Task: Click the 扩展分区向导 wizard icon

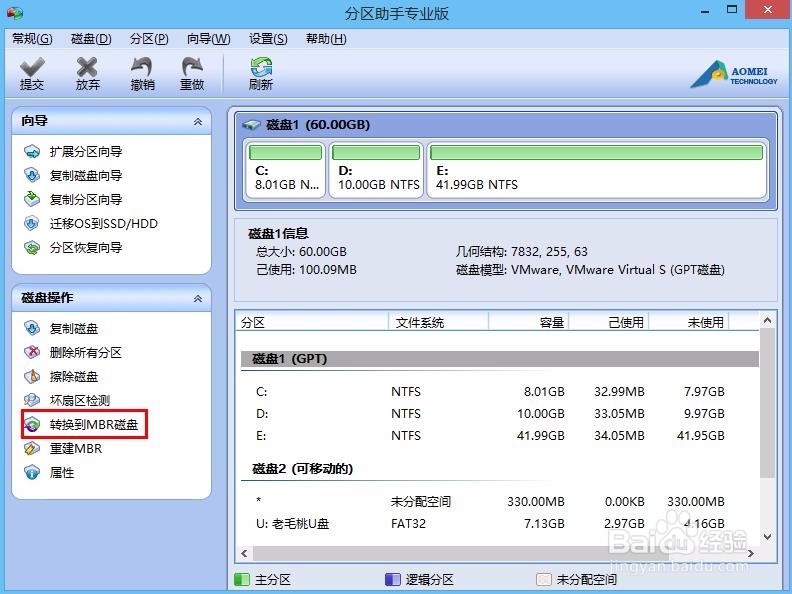Action: (x=32, y=152)
